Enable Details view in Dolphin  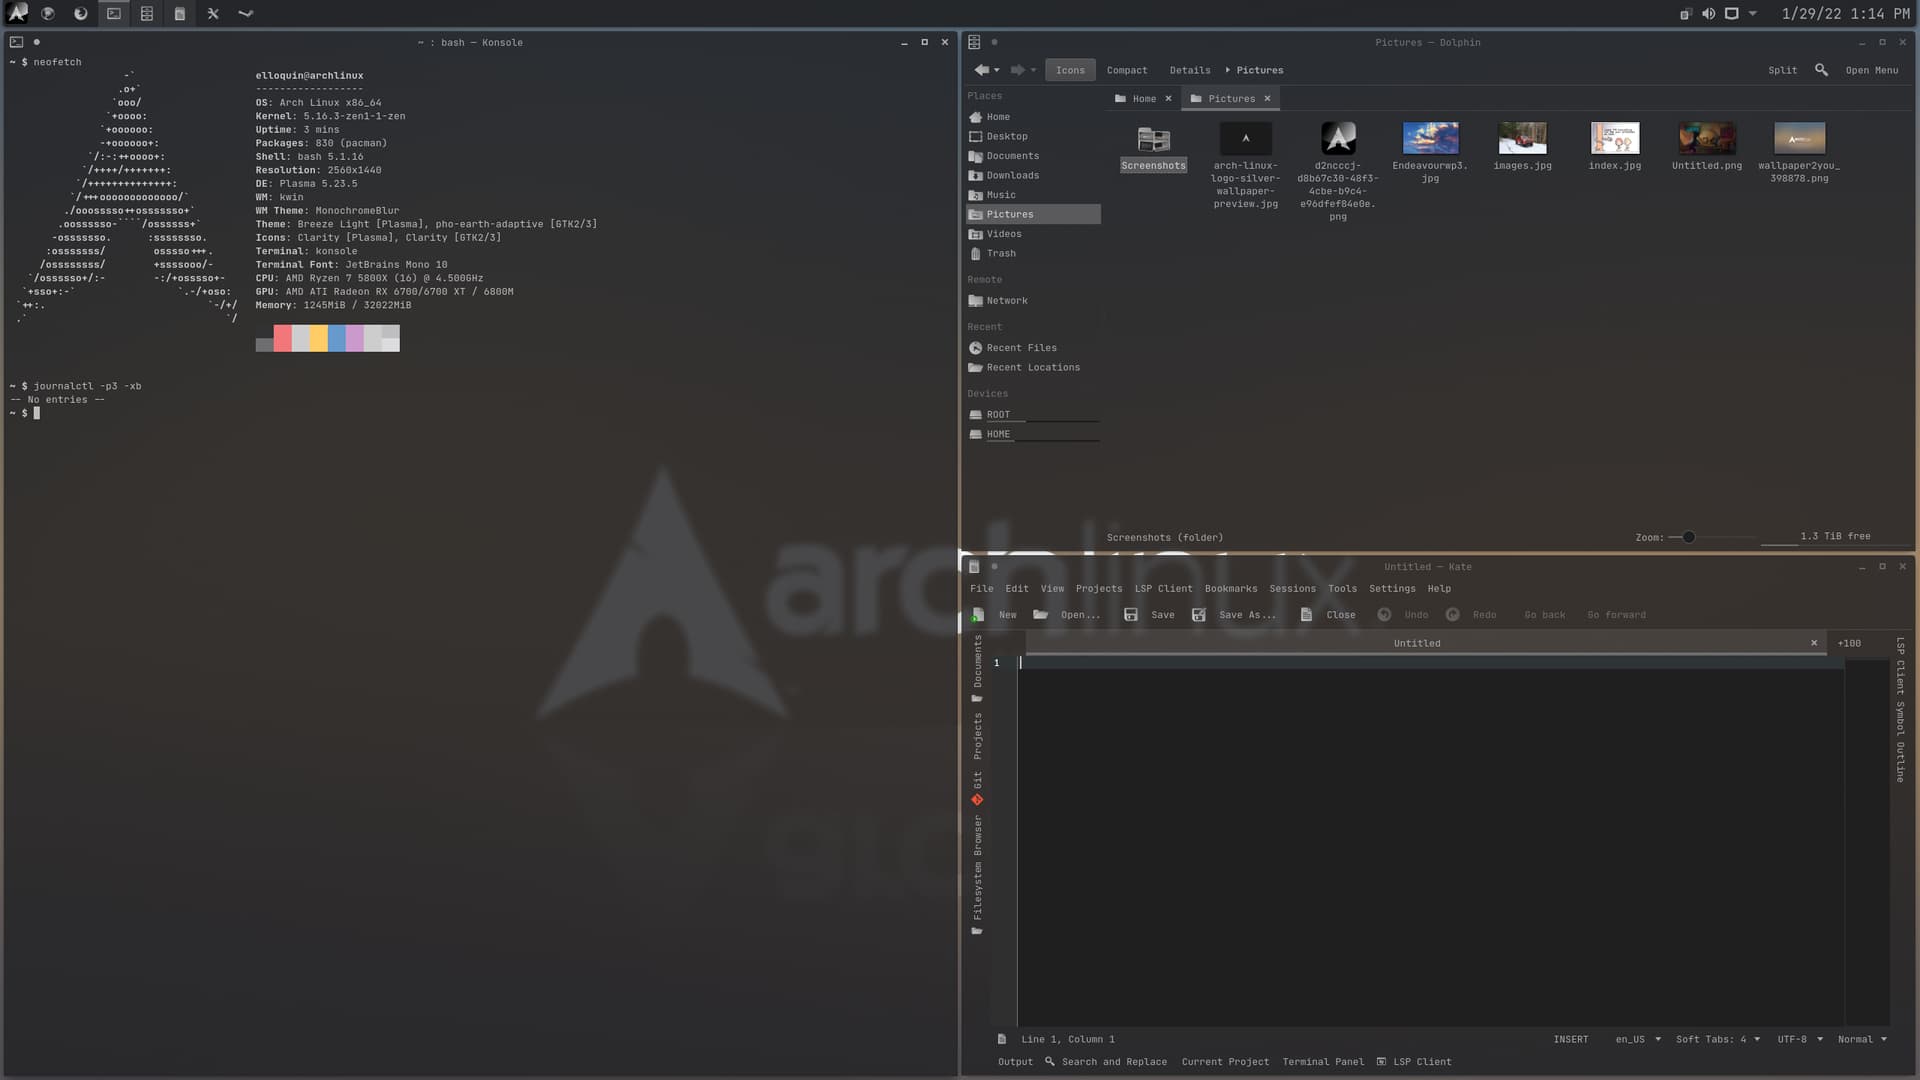[1189, 69]
